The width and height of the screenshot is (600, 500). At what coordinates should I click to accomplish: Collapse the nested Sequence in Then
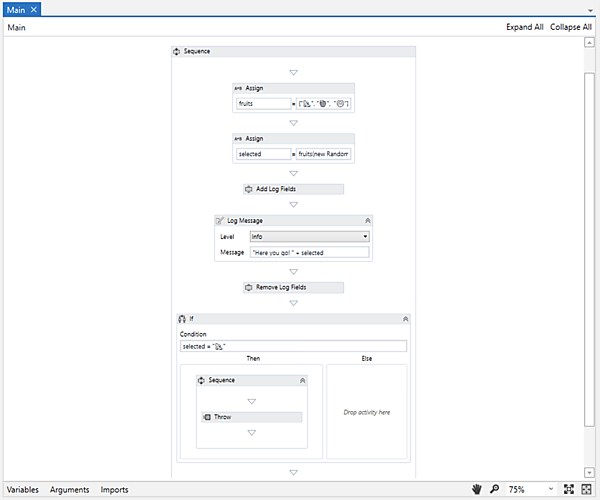pos(302,381)
